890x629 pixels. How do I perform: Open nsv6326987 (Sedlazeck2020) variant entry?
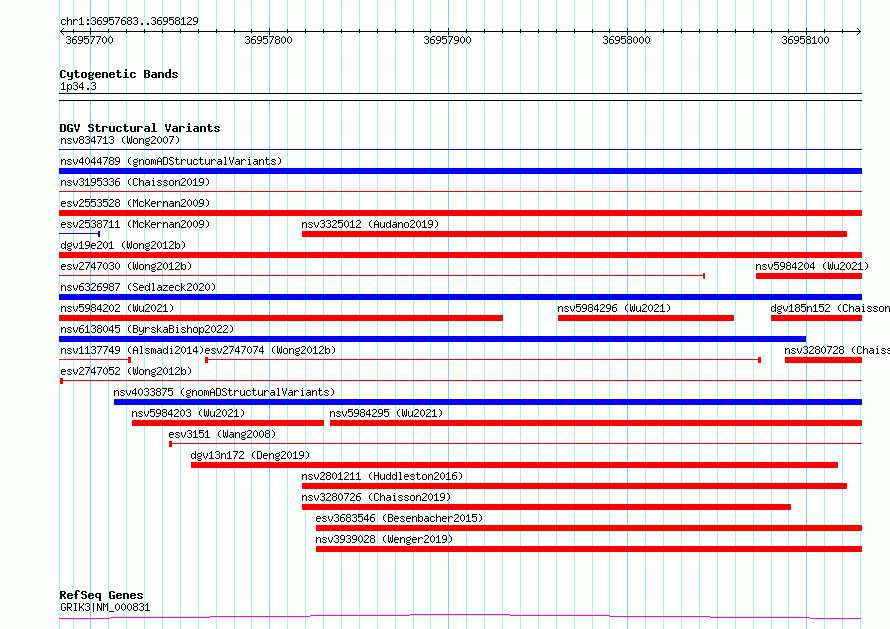[138, 287]
